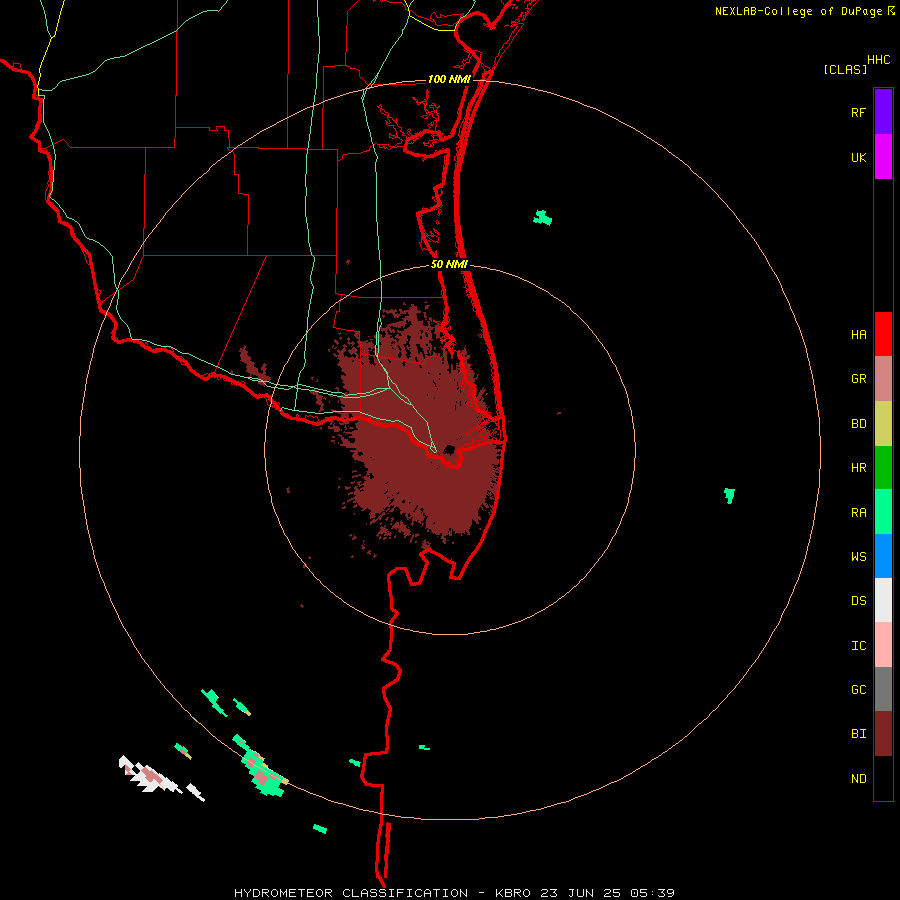Click the WS blue legend swatch
900x900 pixels.
coord(883,556)
